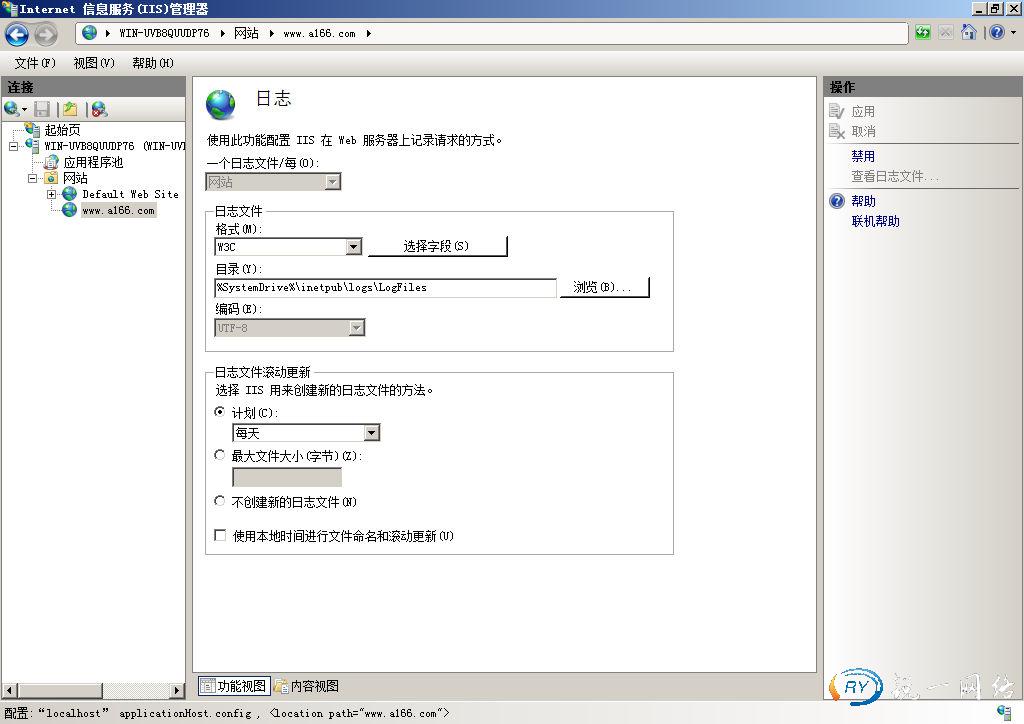Image resolution: width=1024 pixels, height=724 pixels.
Task: Select the 最大文件大小(字节) radio button
Action: [219, 454]
